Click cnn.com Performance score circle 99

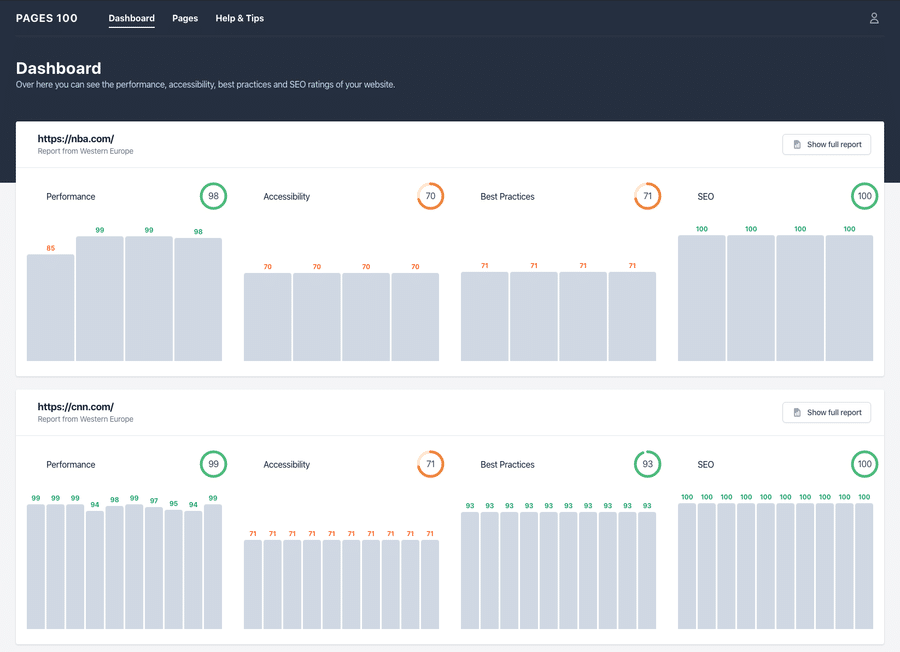coord(214,464)
